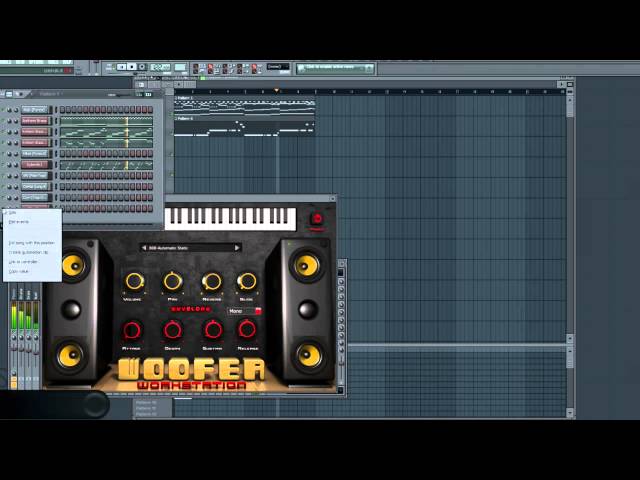Click the playlist toolbar play icon
640x480 pixels.
[x=179, y=84]
